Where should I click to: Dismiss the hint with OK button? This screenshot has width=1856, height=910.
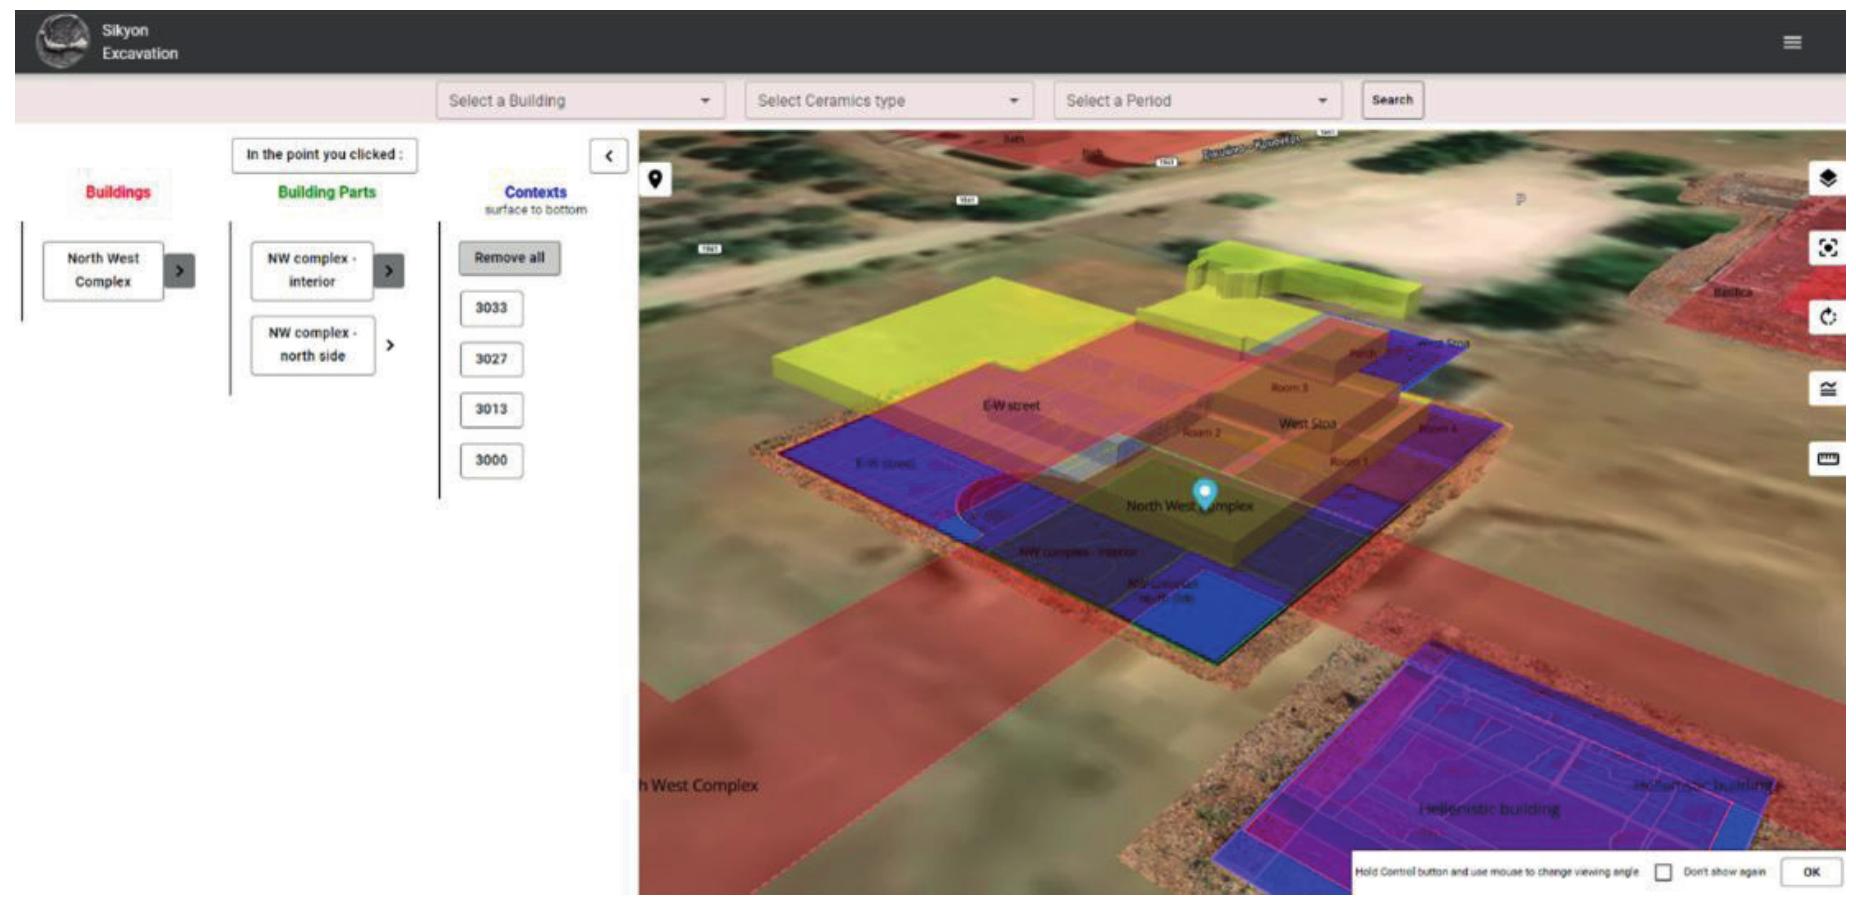pyautogui.click(x=1811, y=872)
